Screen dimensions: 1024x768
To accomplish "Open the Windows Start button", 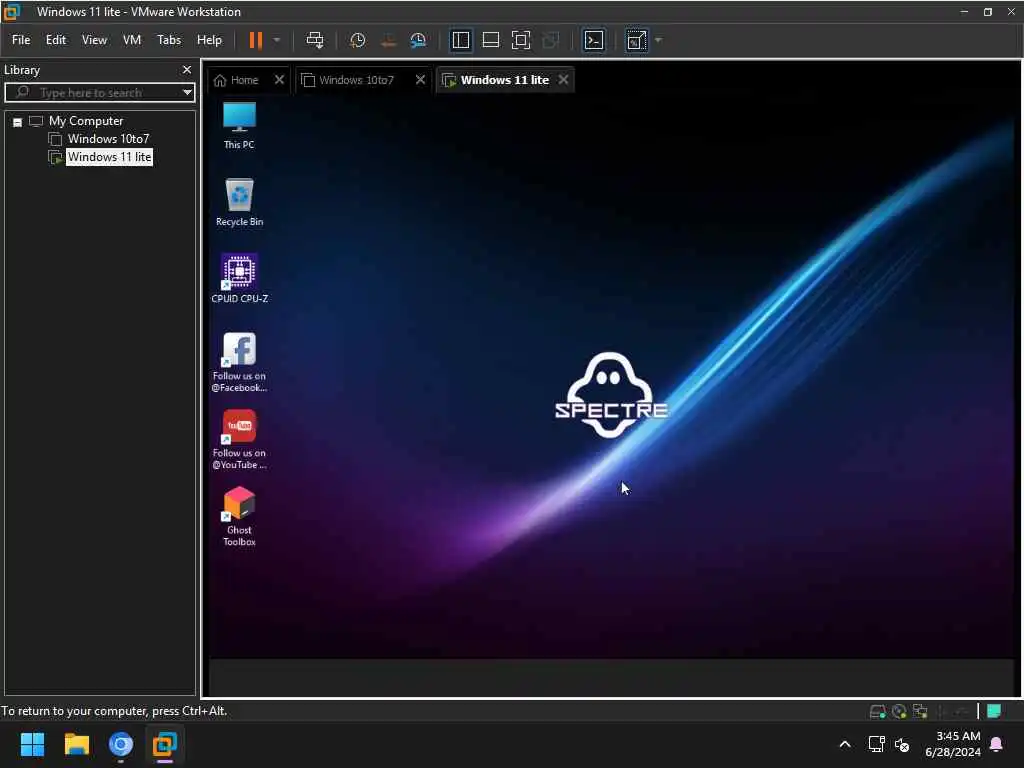I will [x=32, y=744].
